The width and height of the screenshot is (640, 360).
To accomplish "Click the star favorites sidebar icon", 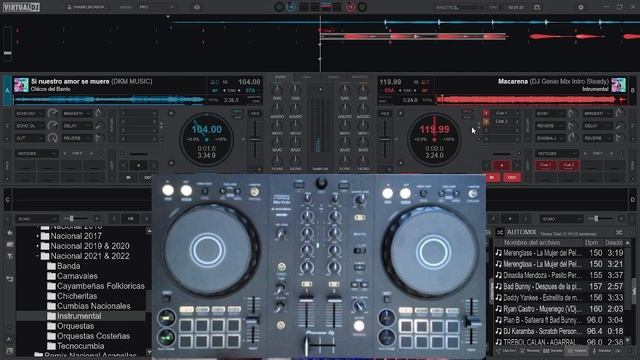I will pos(9,233).
